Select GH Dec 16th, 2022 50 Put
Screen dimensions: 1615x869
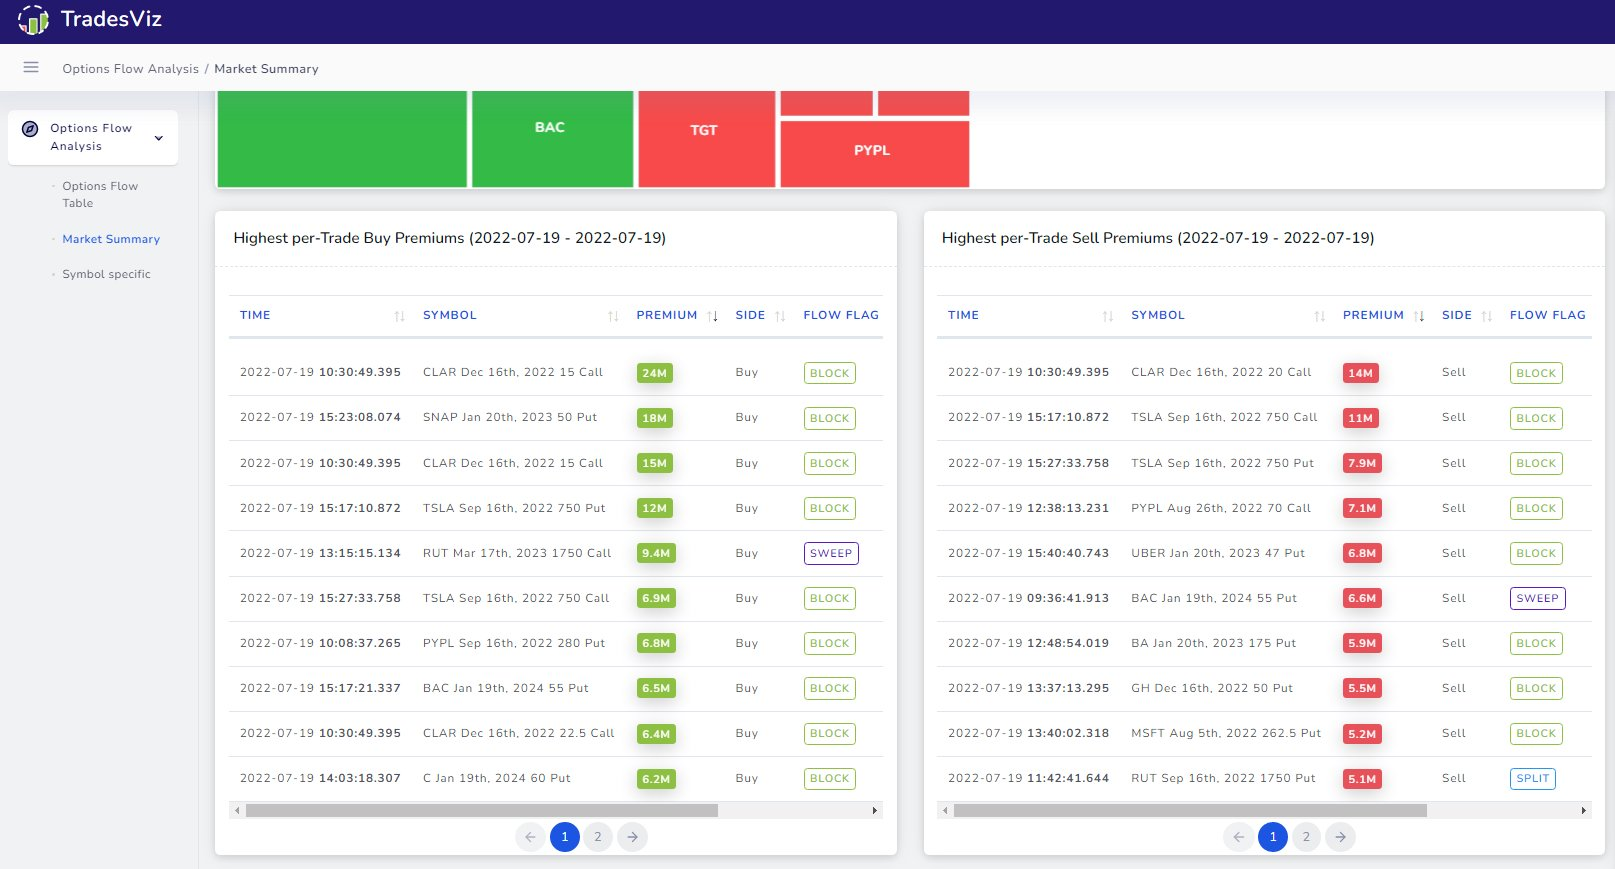tap(1212, 688)
